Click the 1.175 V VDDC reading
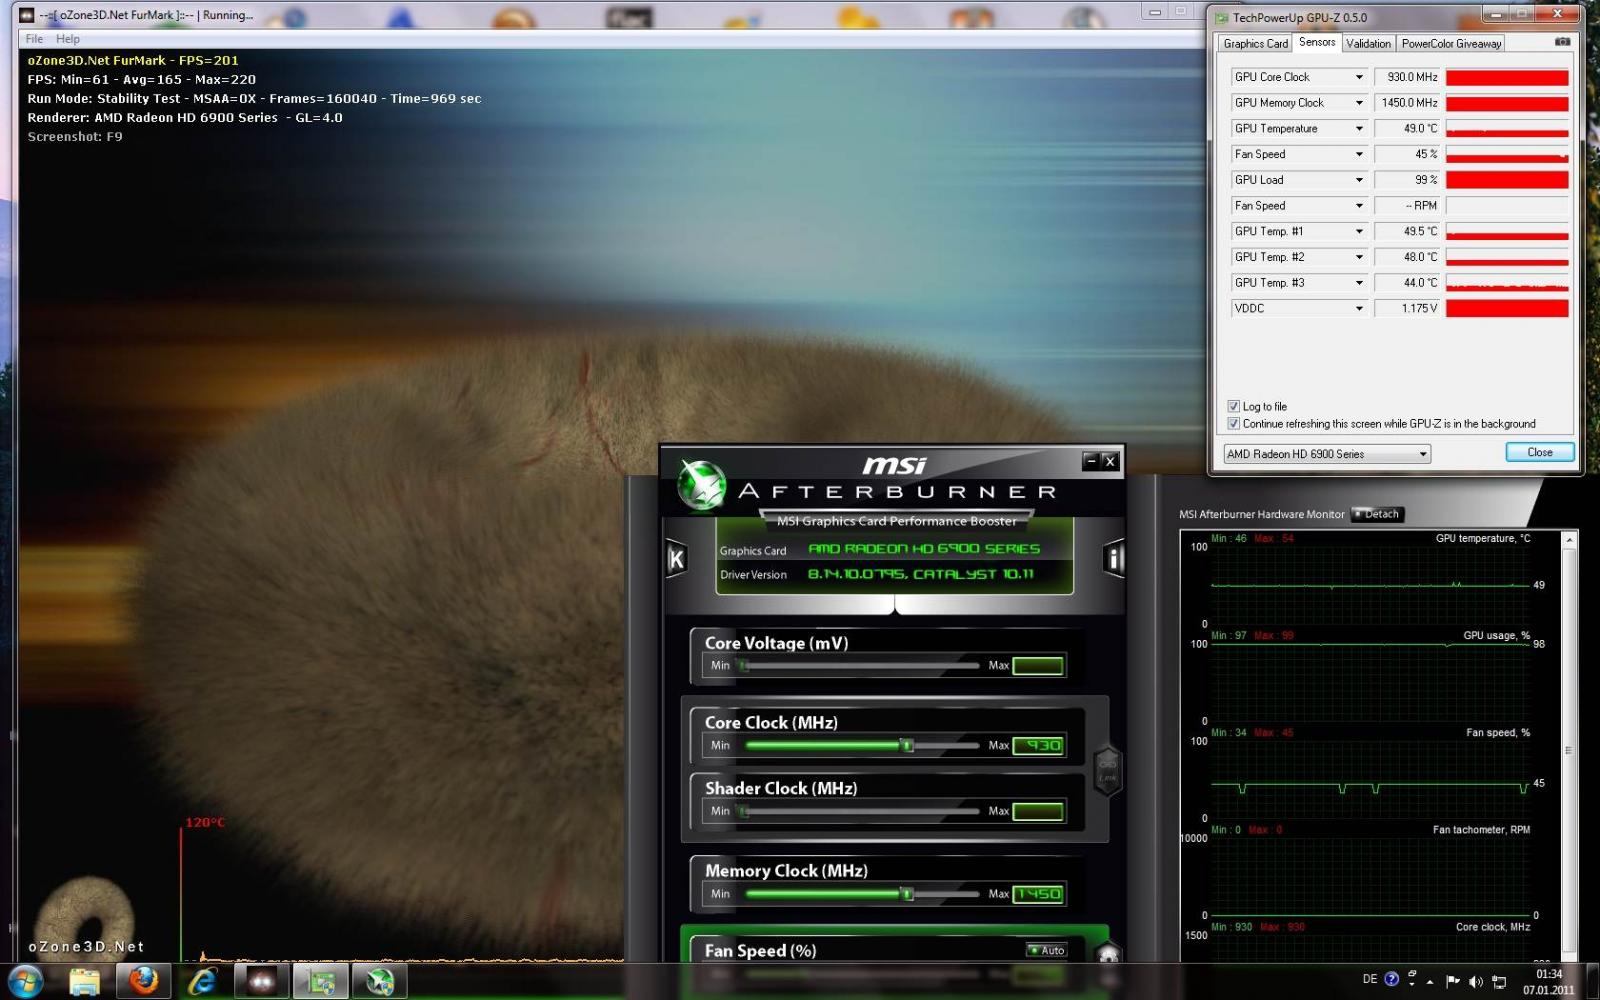Viewport: 1600px width, 1000px height. click(1408, 308)
